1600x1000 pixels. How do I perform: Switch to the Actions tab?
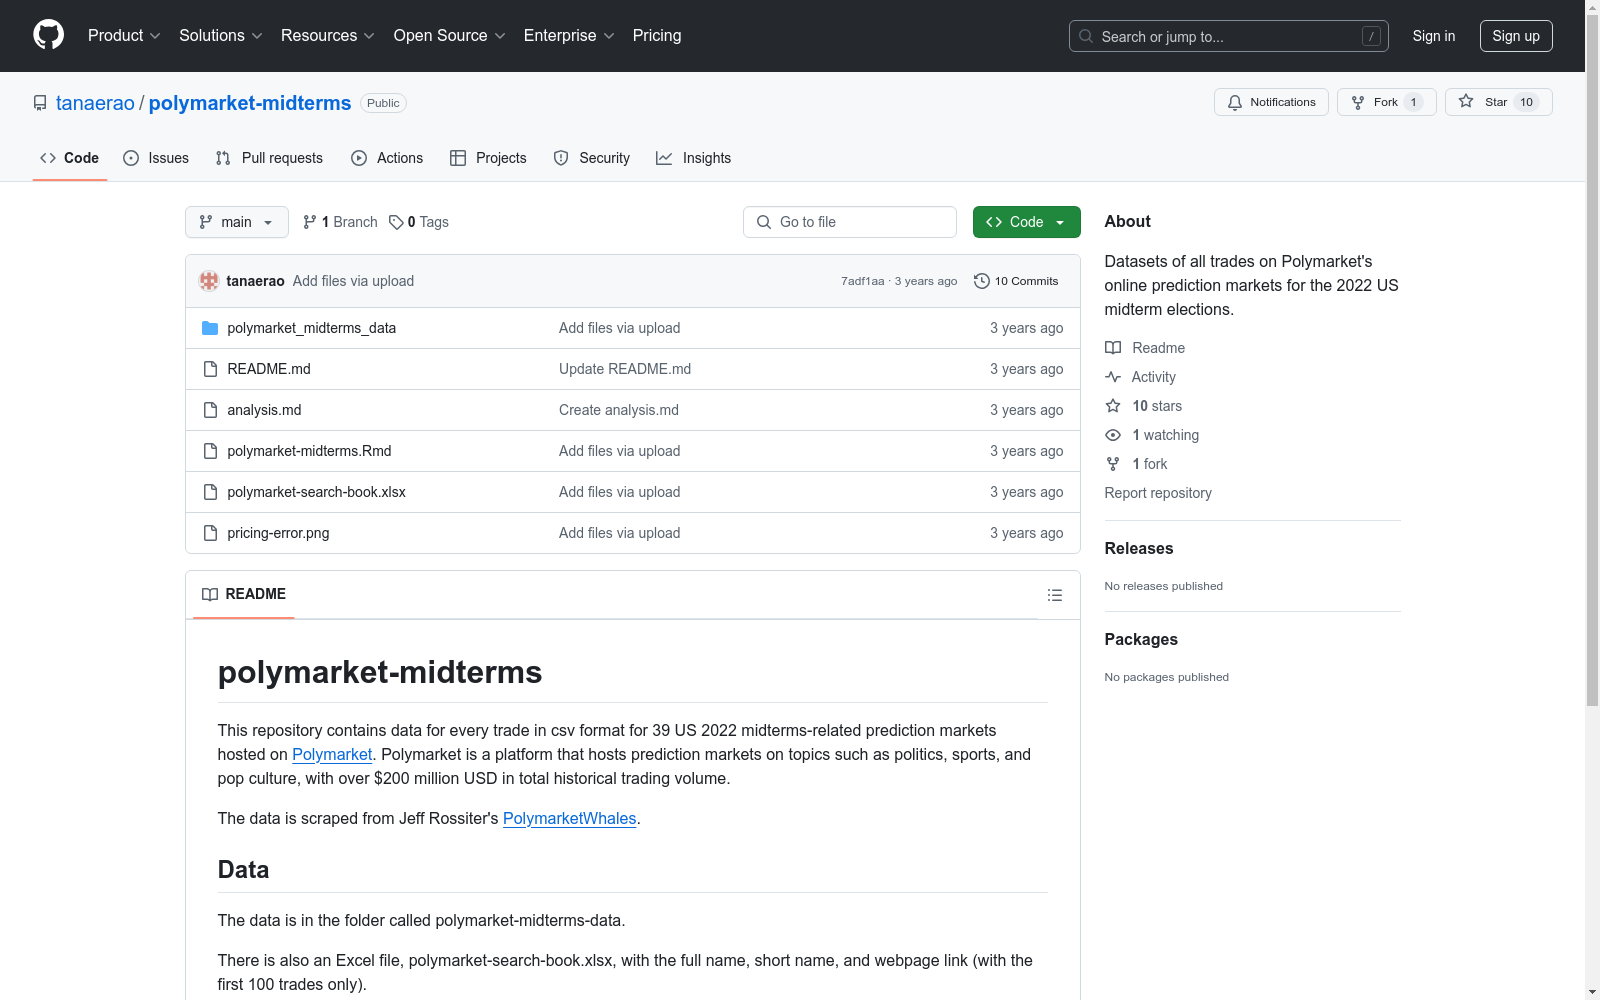(387, 158)
